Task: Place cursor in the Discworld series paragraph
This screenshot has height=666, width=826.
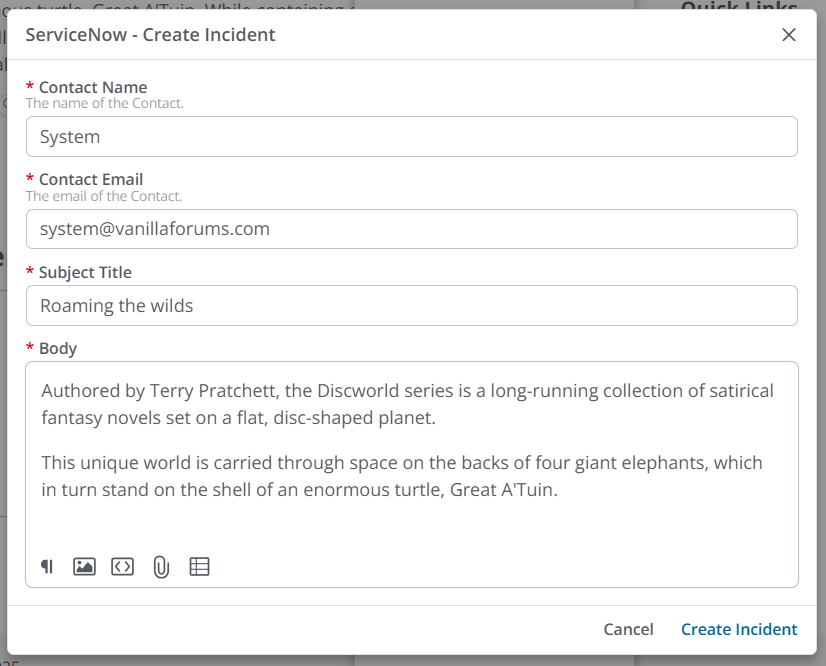Action: pos(407,404)
